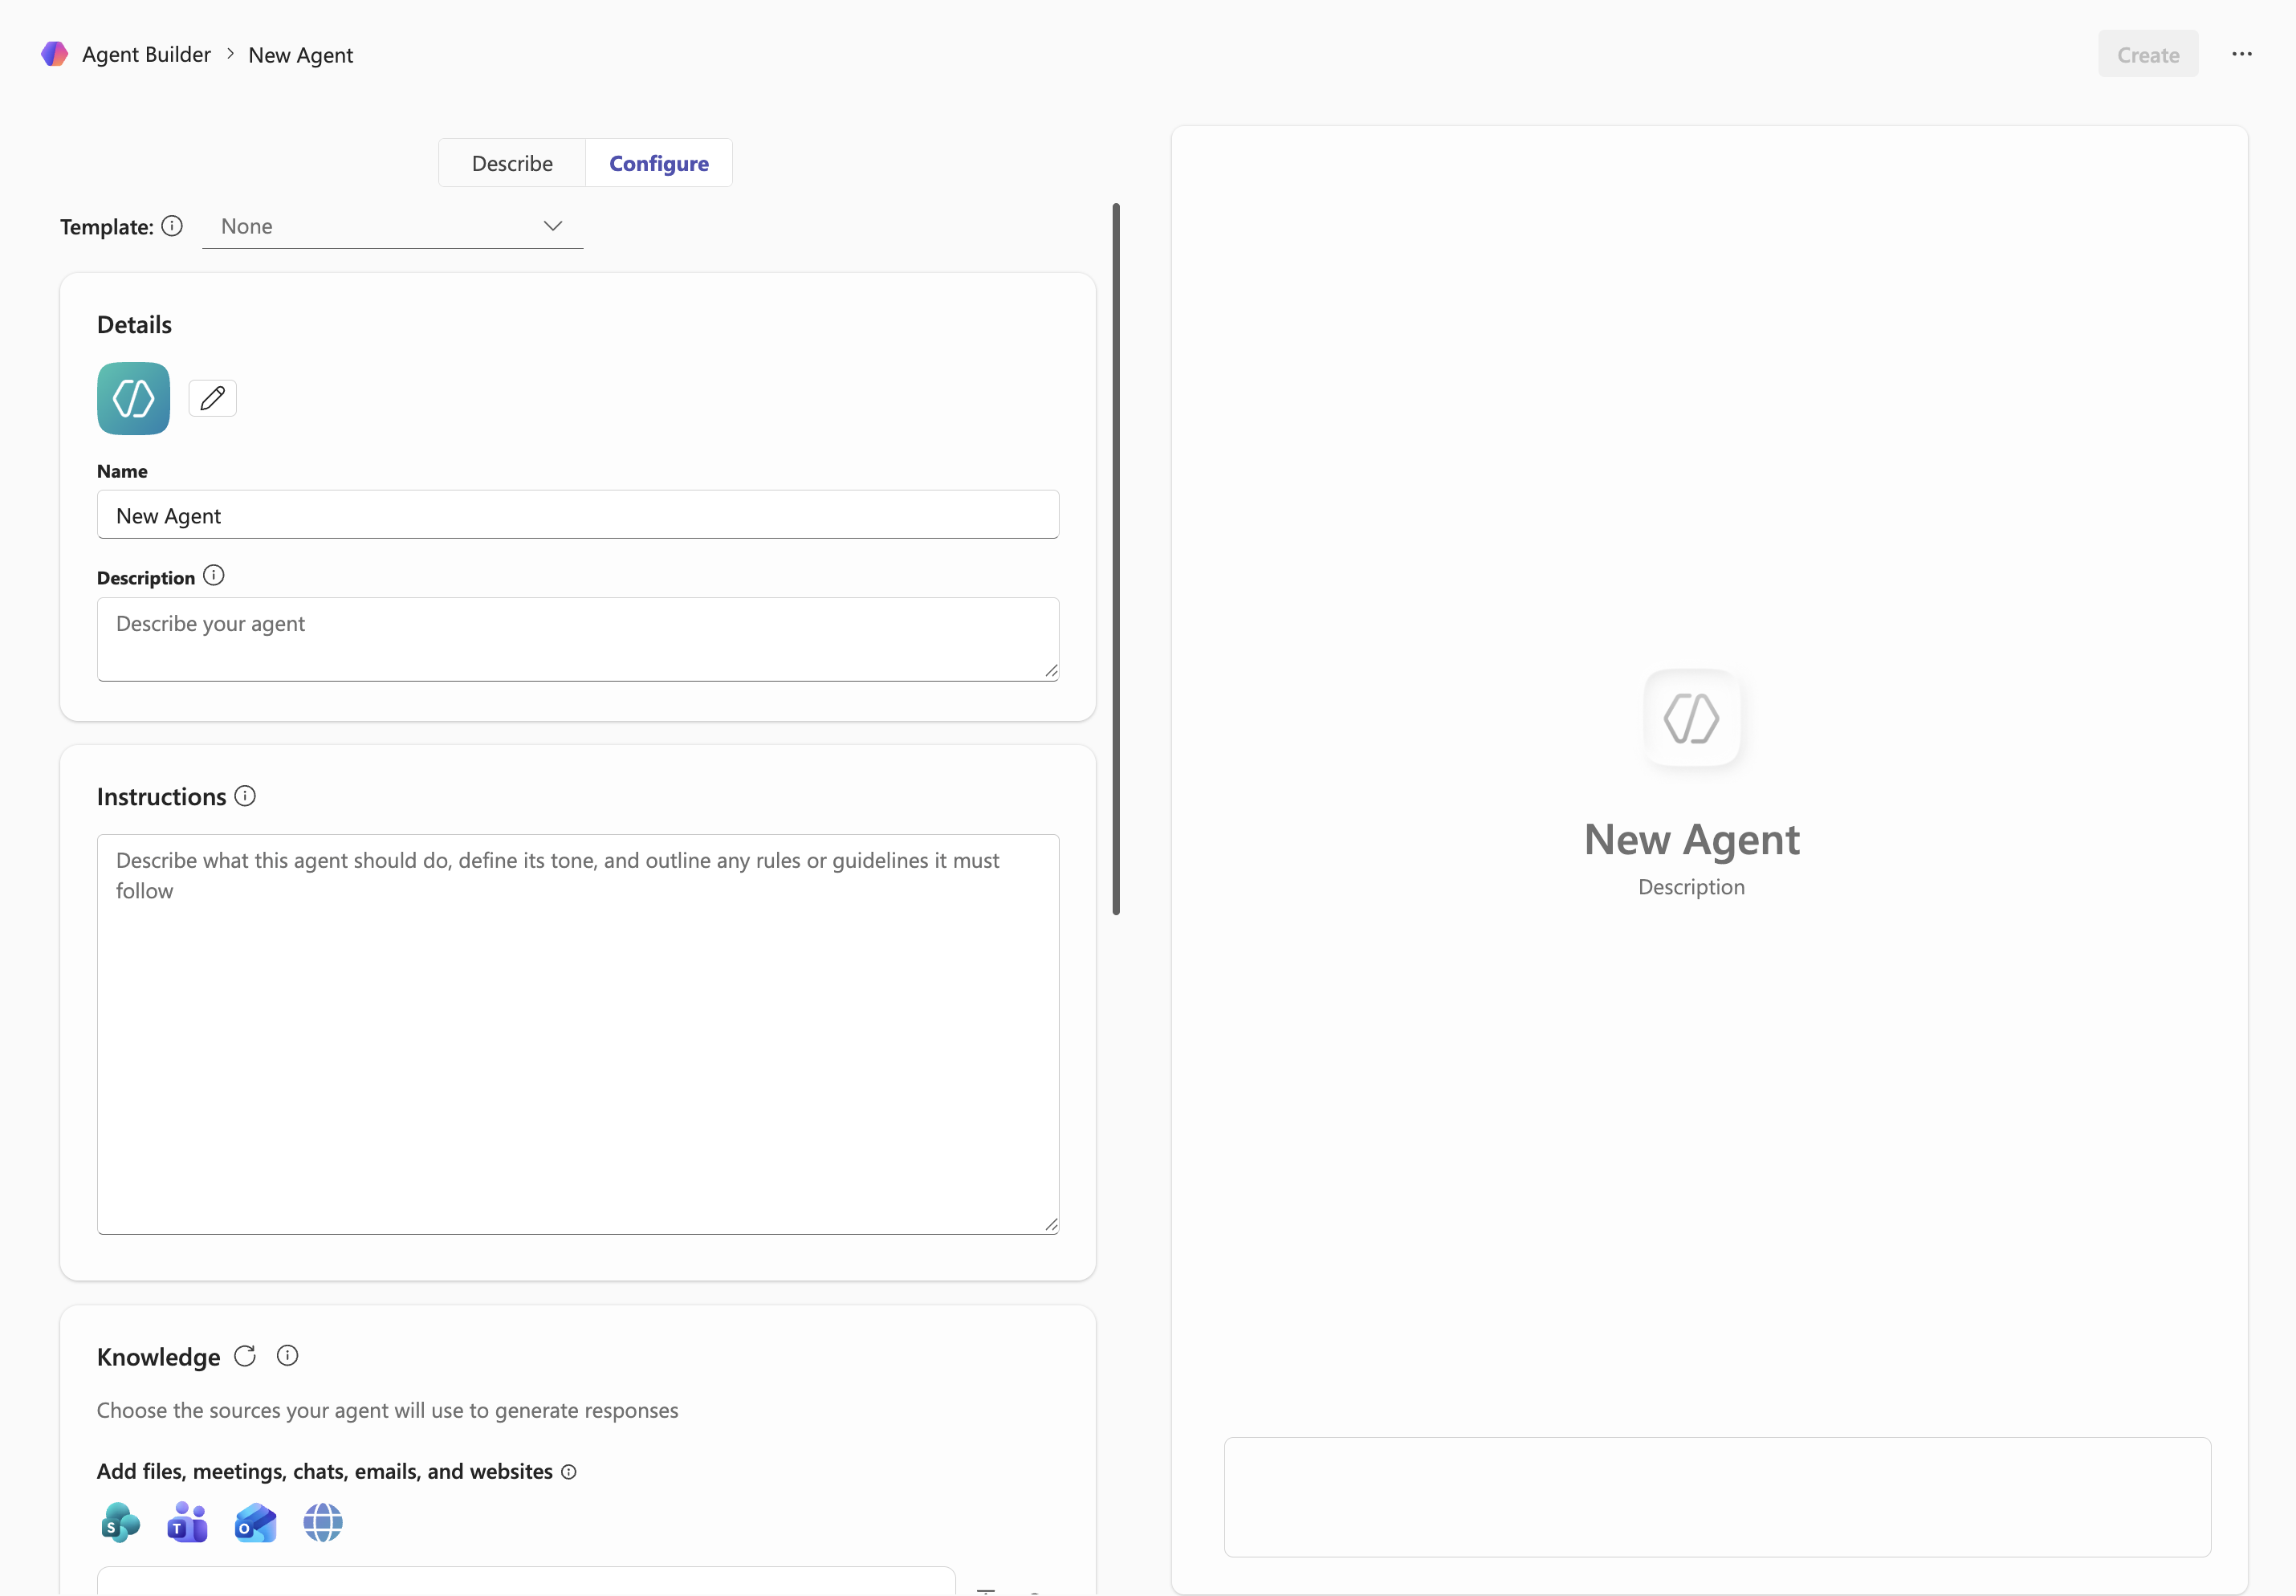
Task: Switch to the Describe tab
Action: [511, 162]
